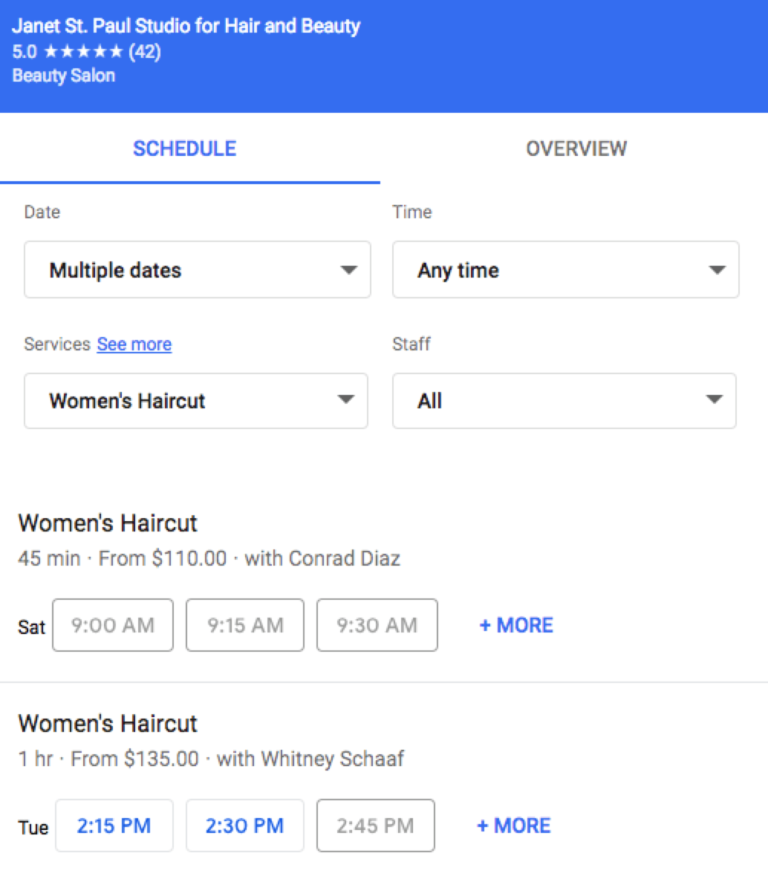This screenshot has width=768, height=876.
Task: Click the five-star rating in header
Action: [x=83, y=52]
